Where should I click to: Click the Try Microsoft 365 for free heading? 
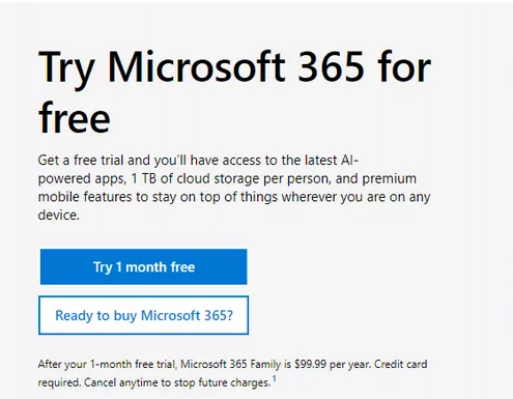click(x=235, y=92)
